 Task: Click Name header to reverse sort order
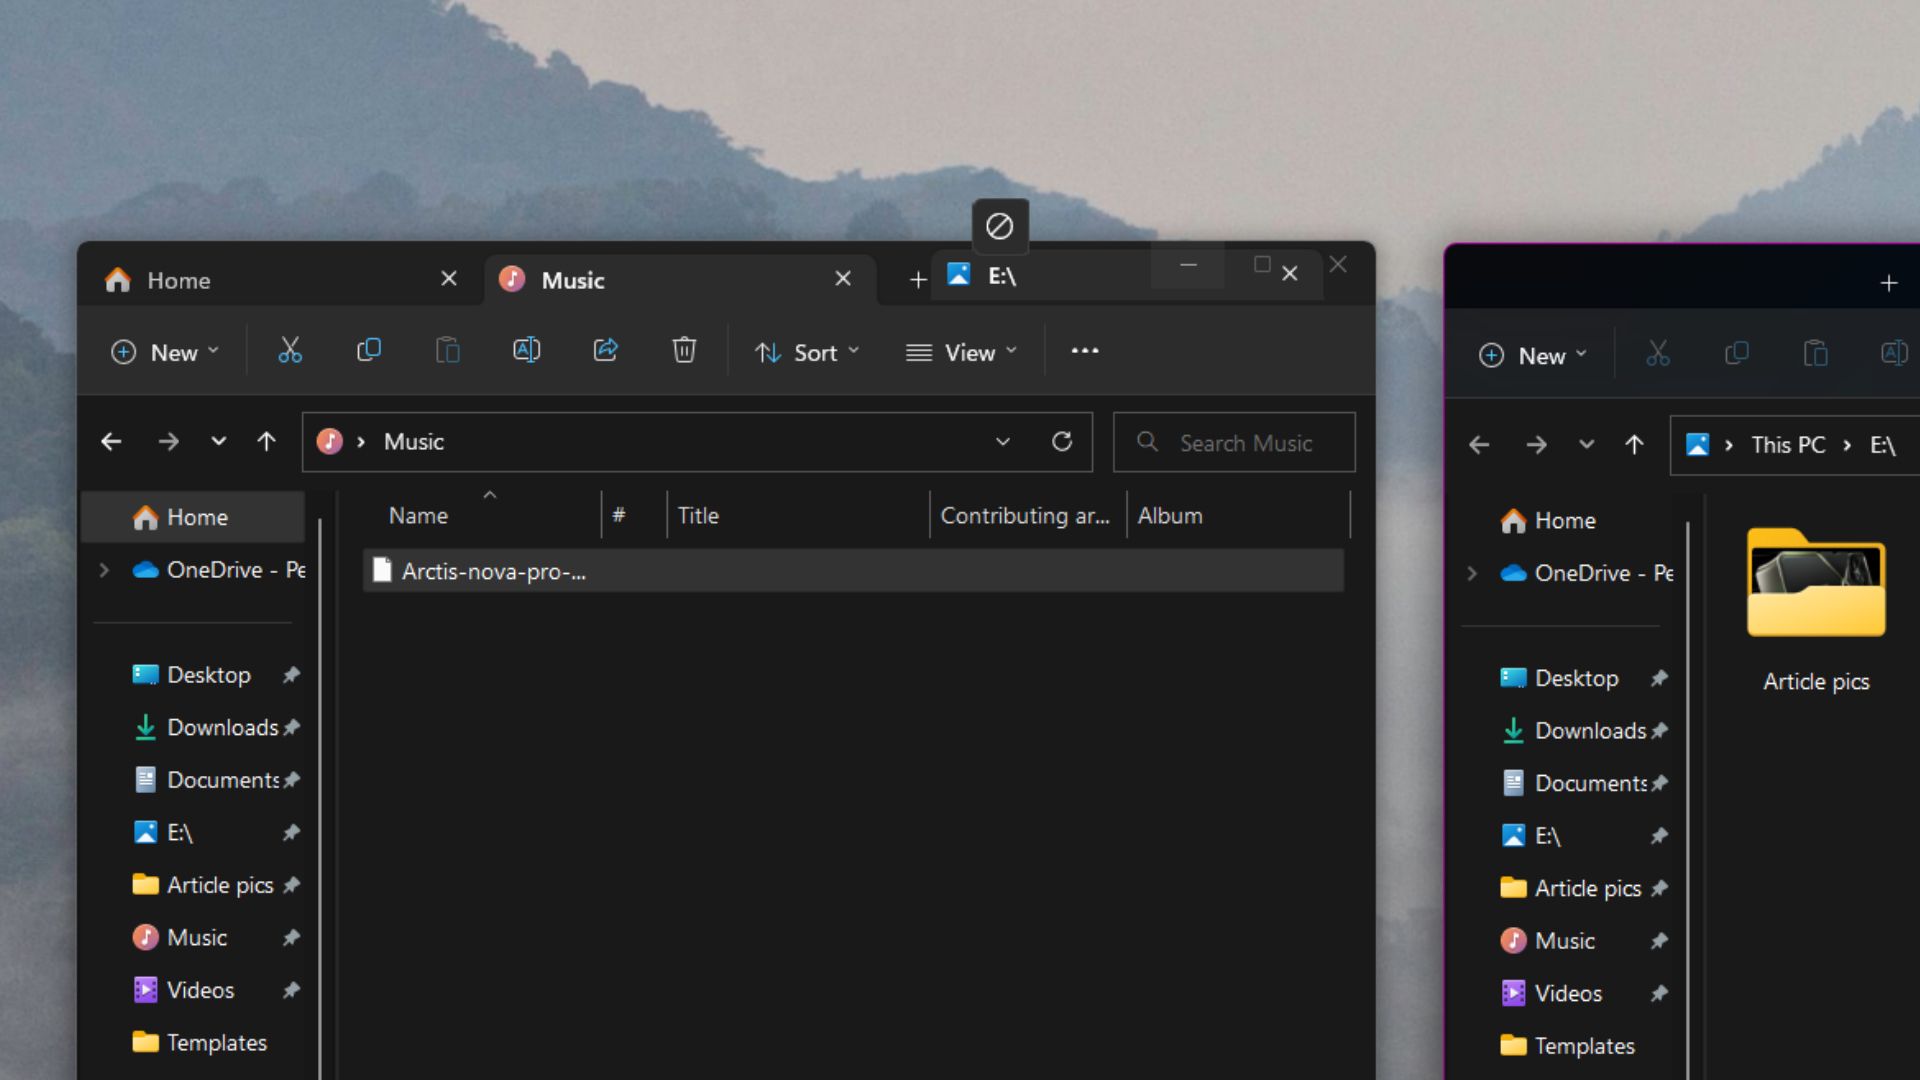click(x=418, y=514)
